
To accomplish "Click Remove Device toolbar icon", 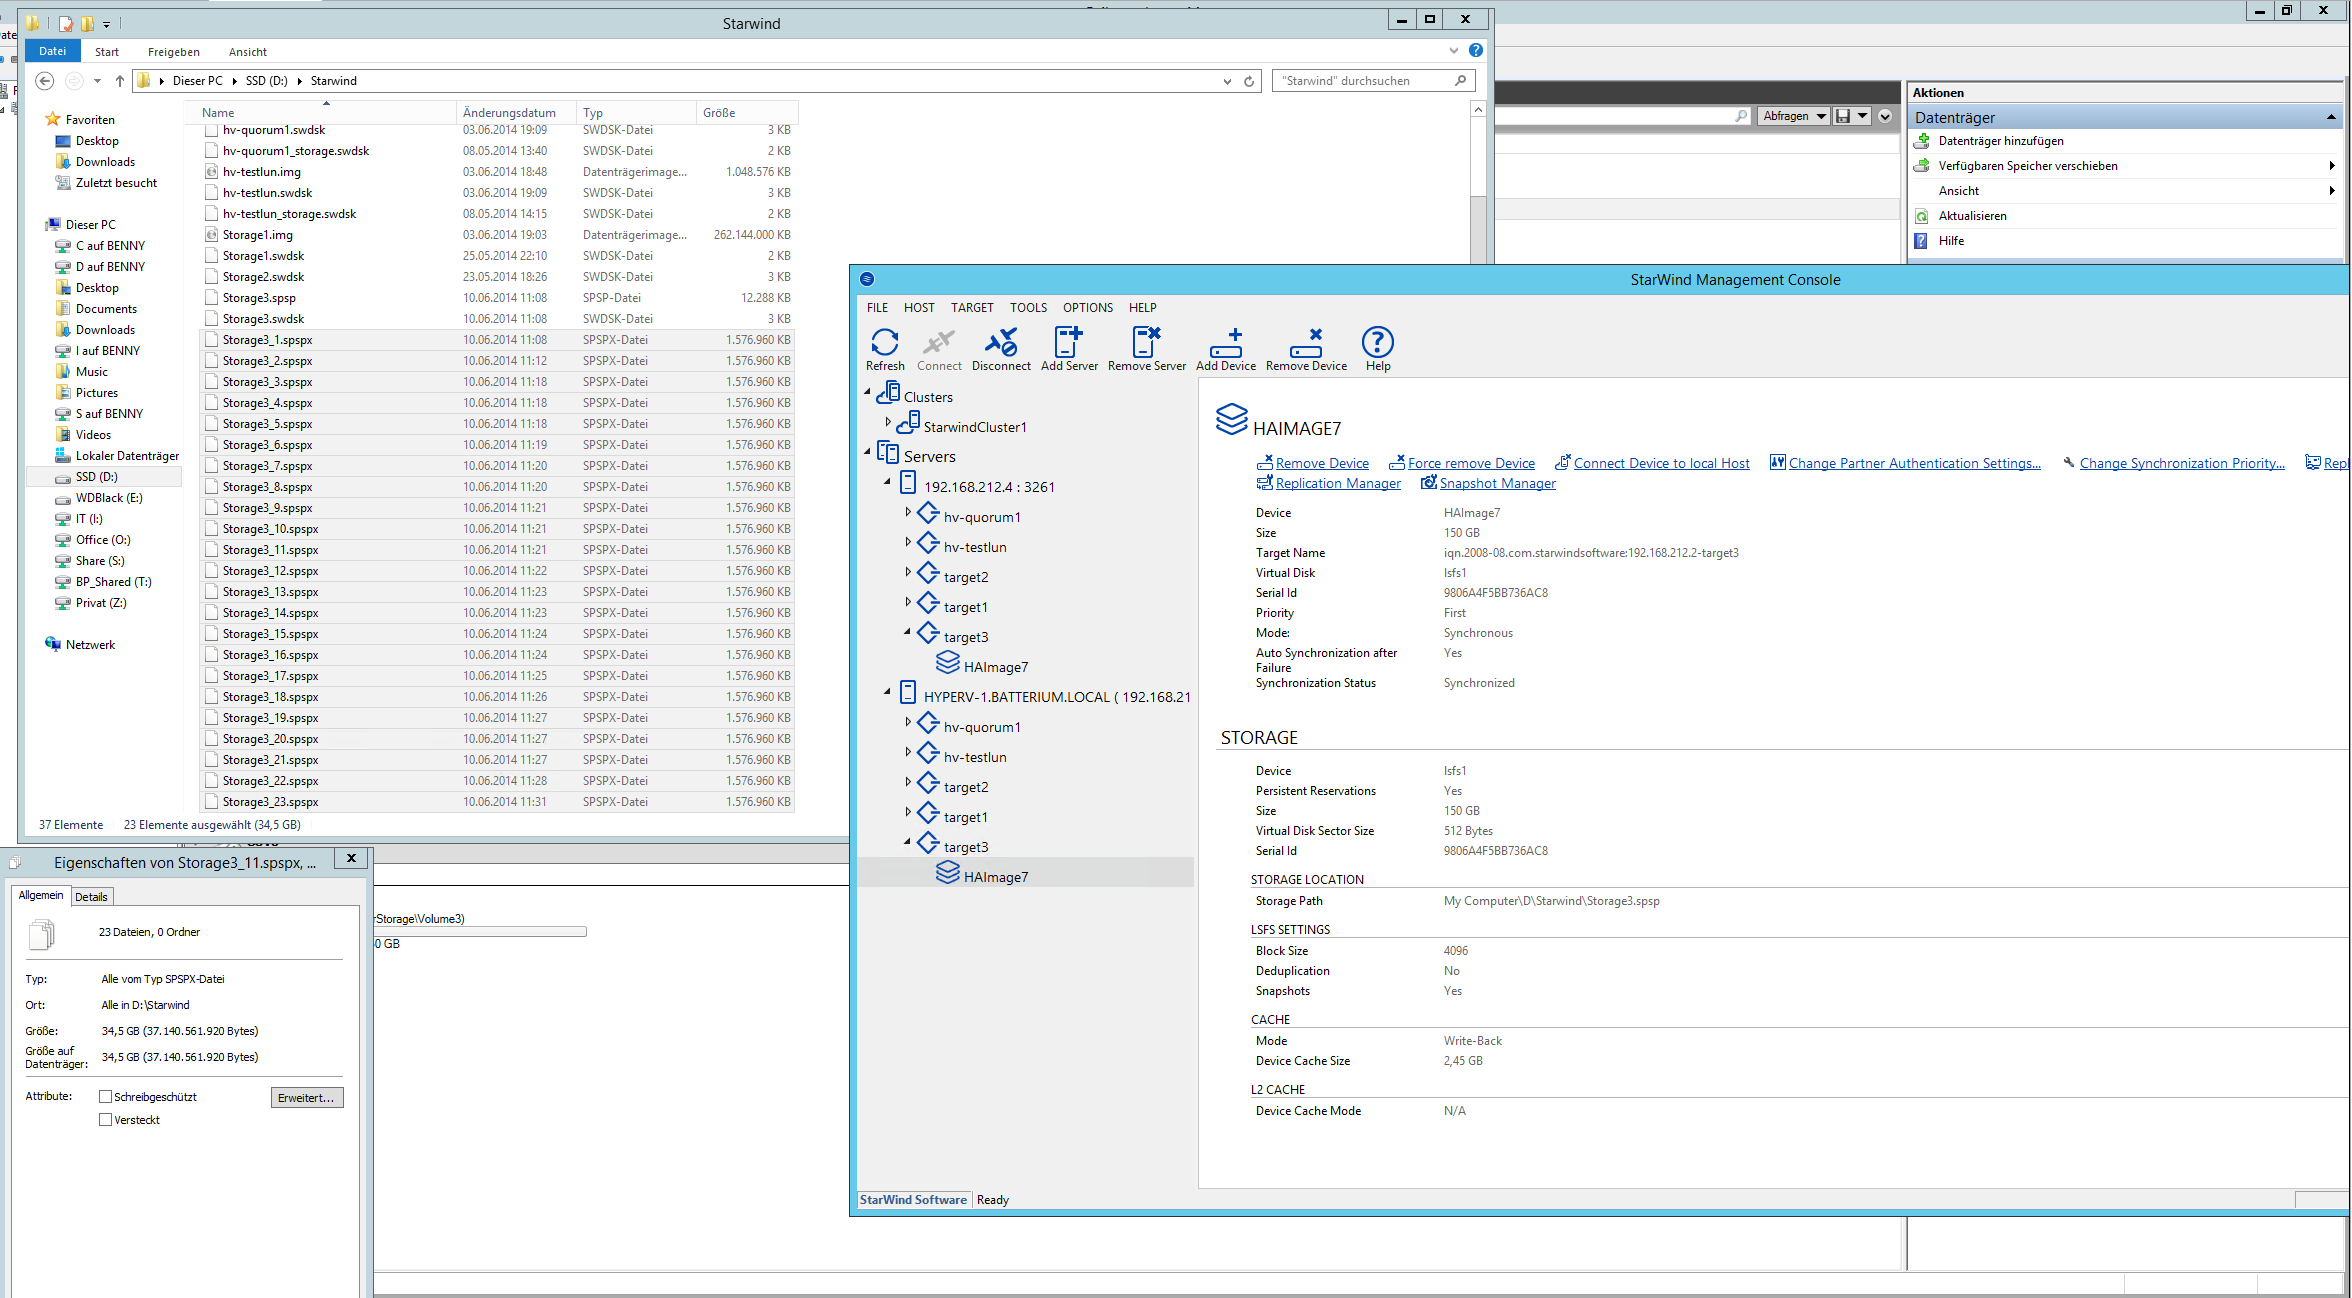I will coord(1306,350).
